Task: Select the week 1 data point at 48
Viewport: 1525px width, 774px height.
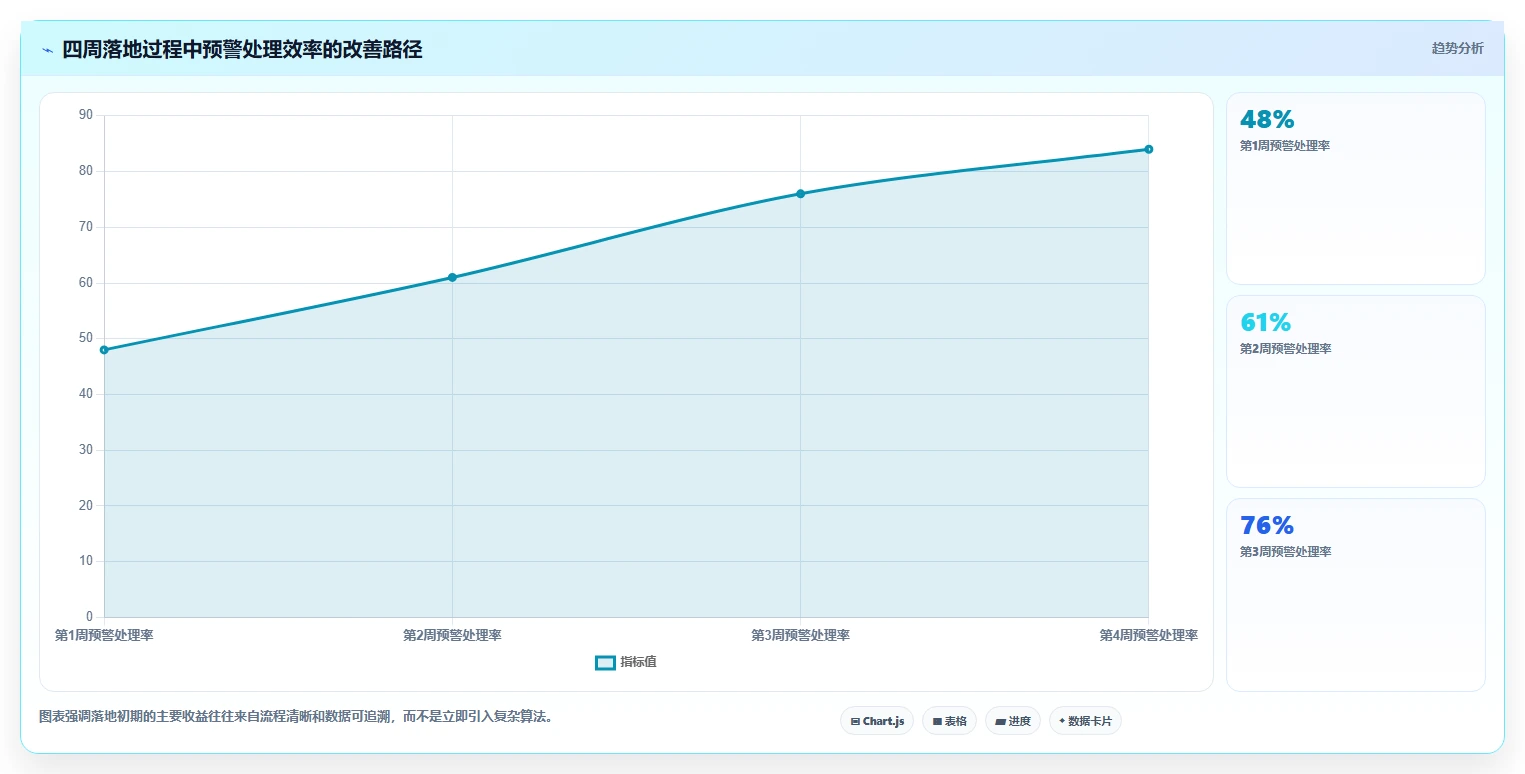Action: (104, 350)
